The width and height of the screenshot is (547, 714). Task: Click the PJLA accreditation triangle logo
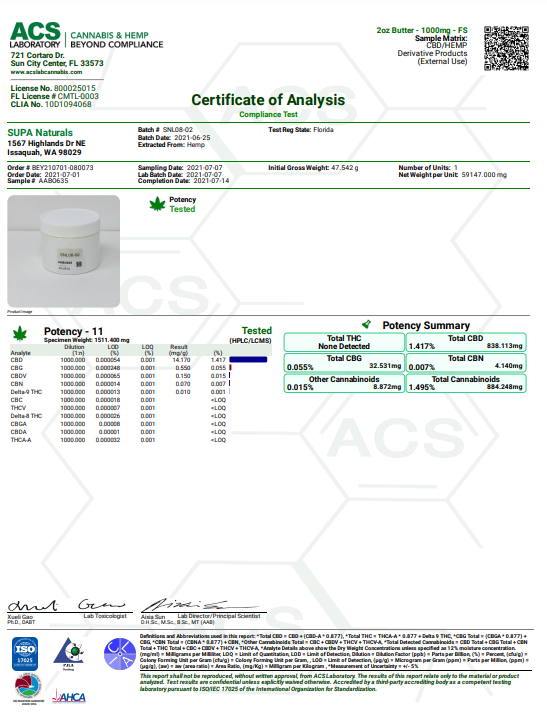click(x=69, y=654)
